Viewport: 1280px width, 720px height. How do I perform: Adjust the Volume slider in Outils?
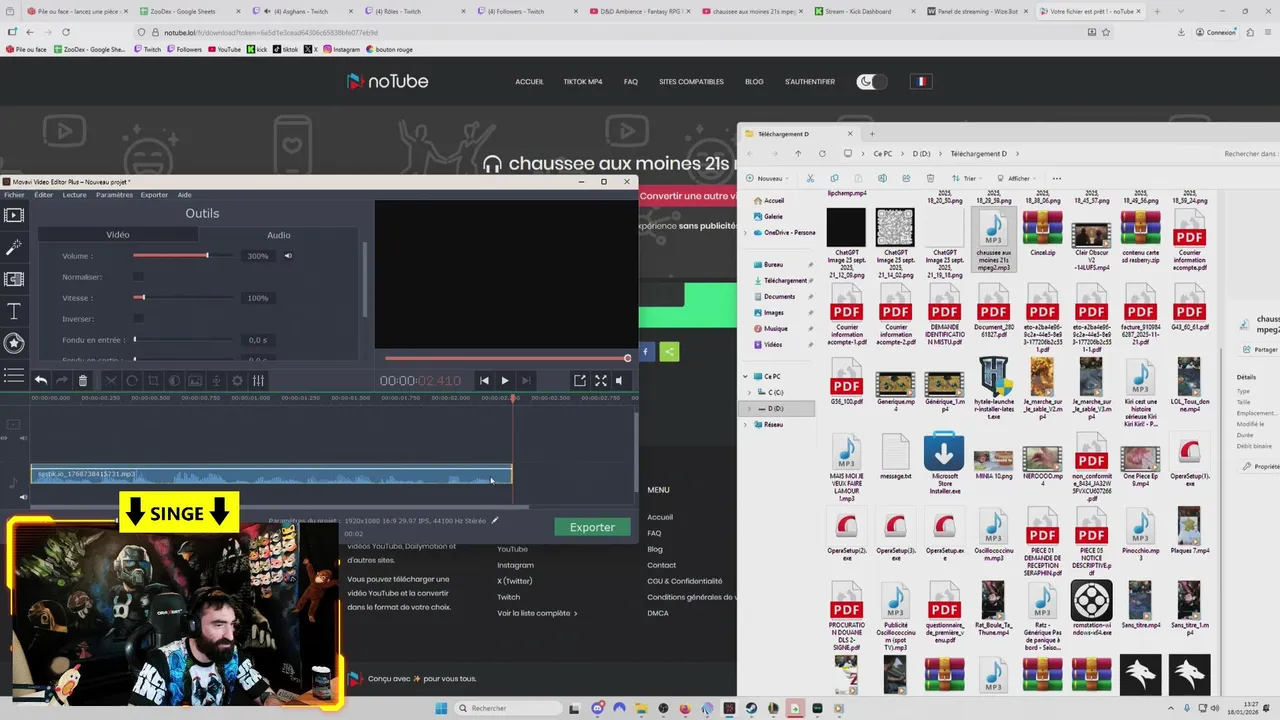tap(184, 256)
